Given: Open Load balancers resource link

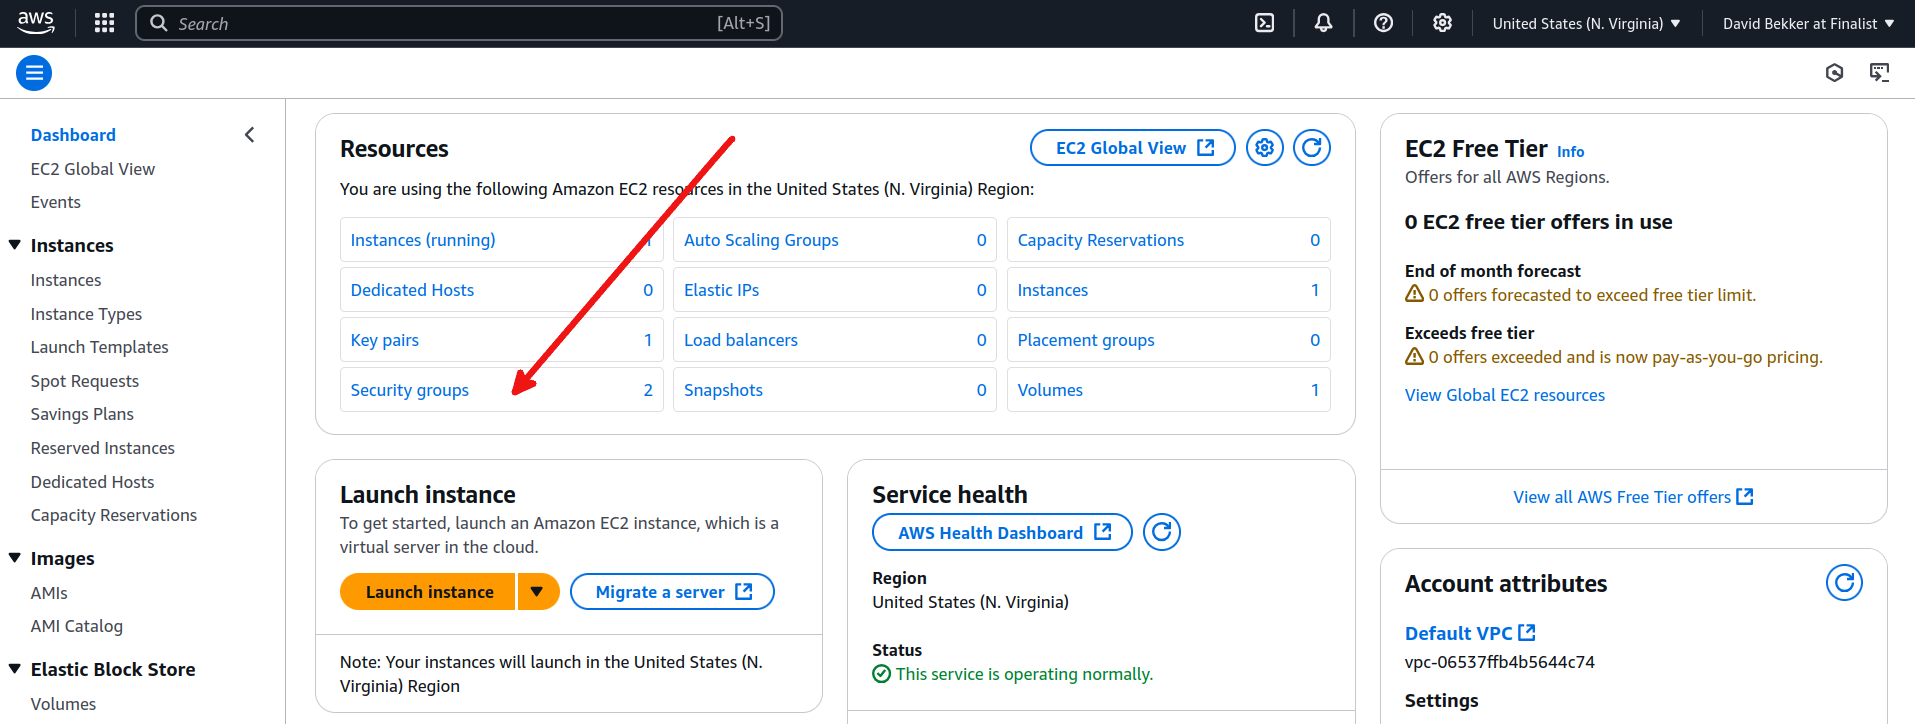Looking at the screenshot, I should [x=741, y=340].
